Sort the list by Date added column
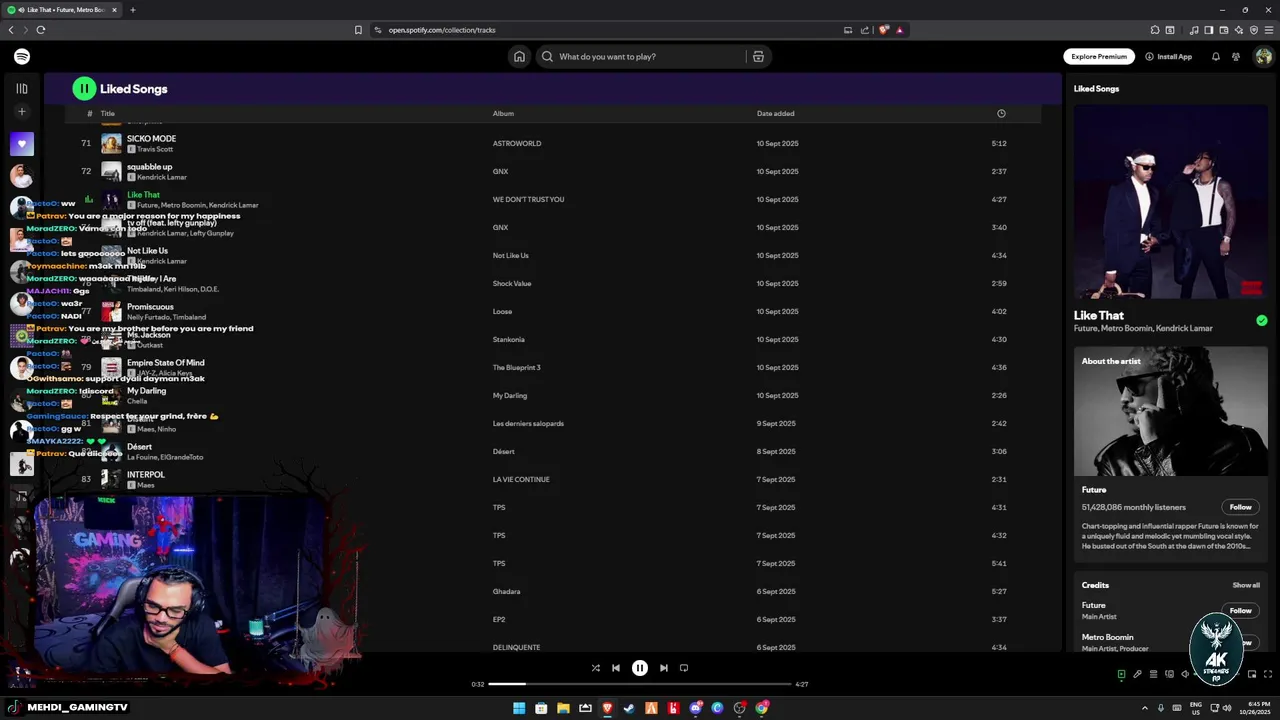1280x720 pixels. coord(776,114)
